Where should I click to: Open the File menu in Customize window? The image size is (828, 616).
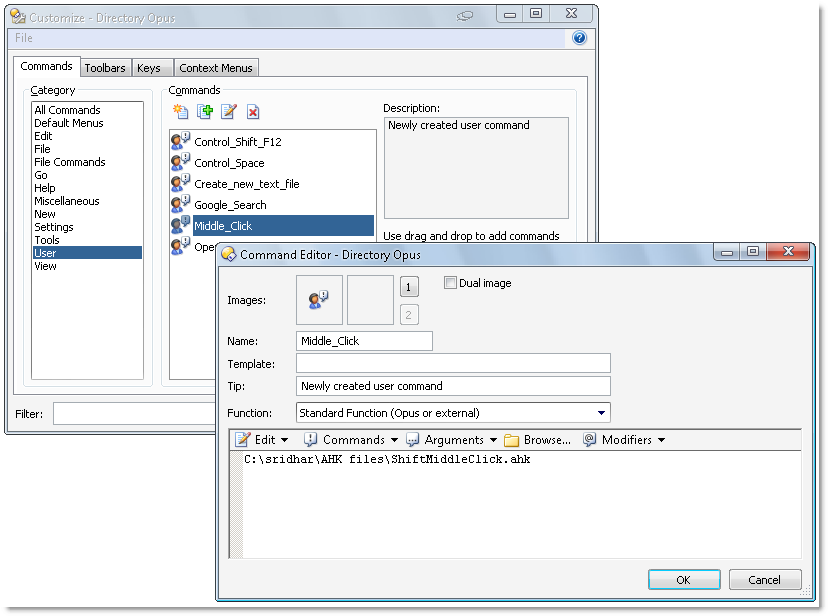click(24, 38)
